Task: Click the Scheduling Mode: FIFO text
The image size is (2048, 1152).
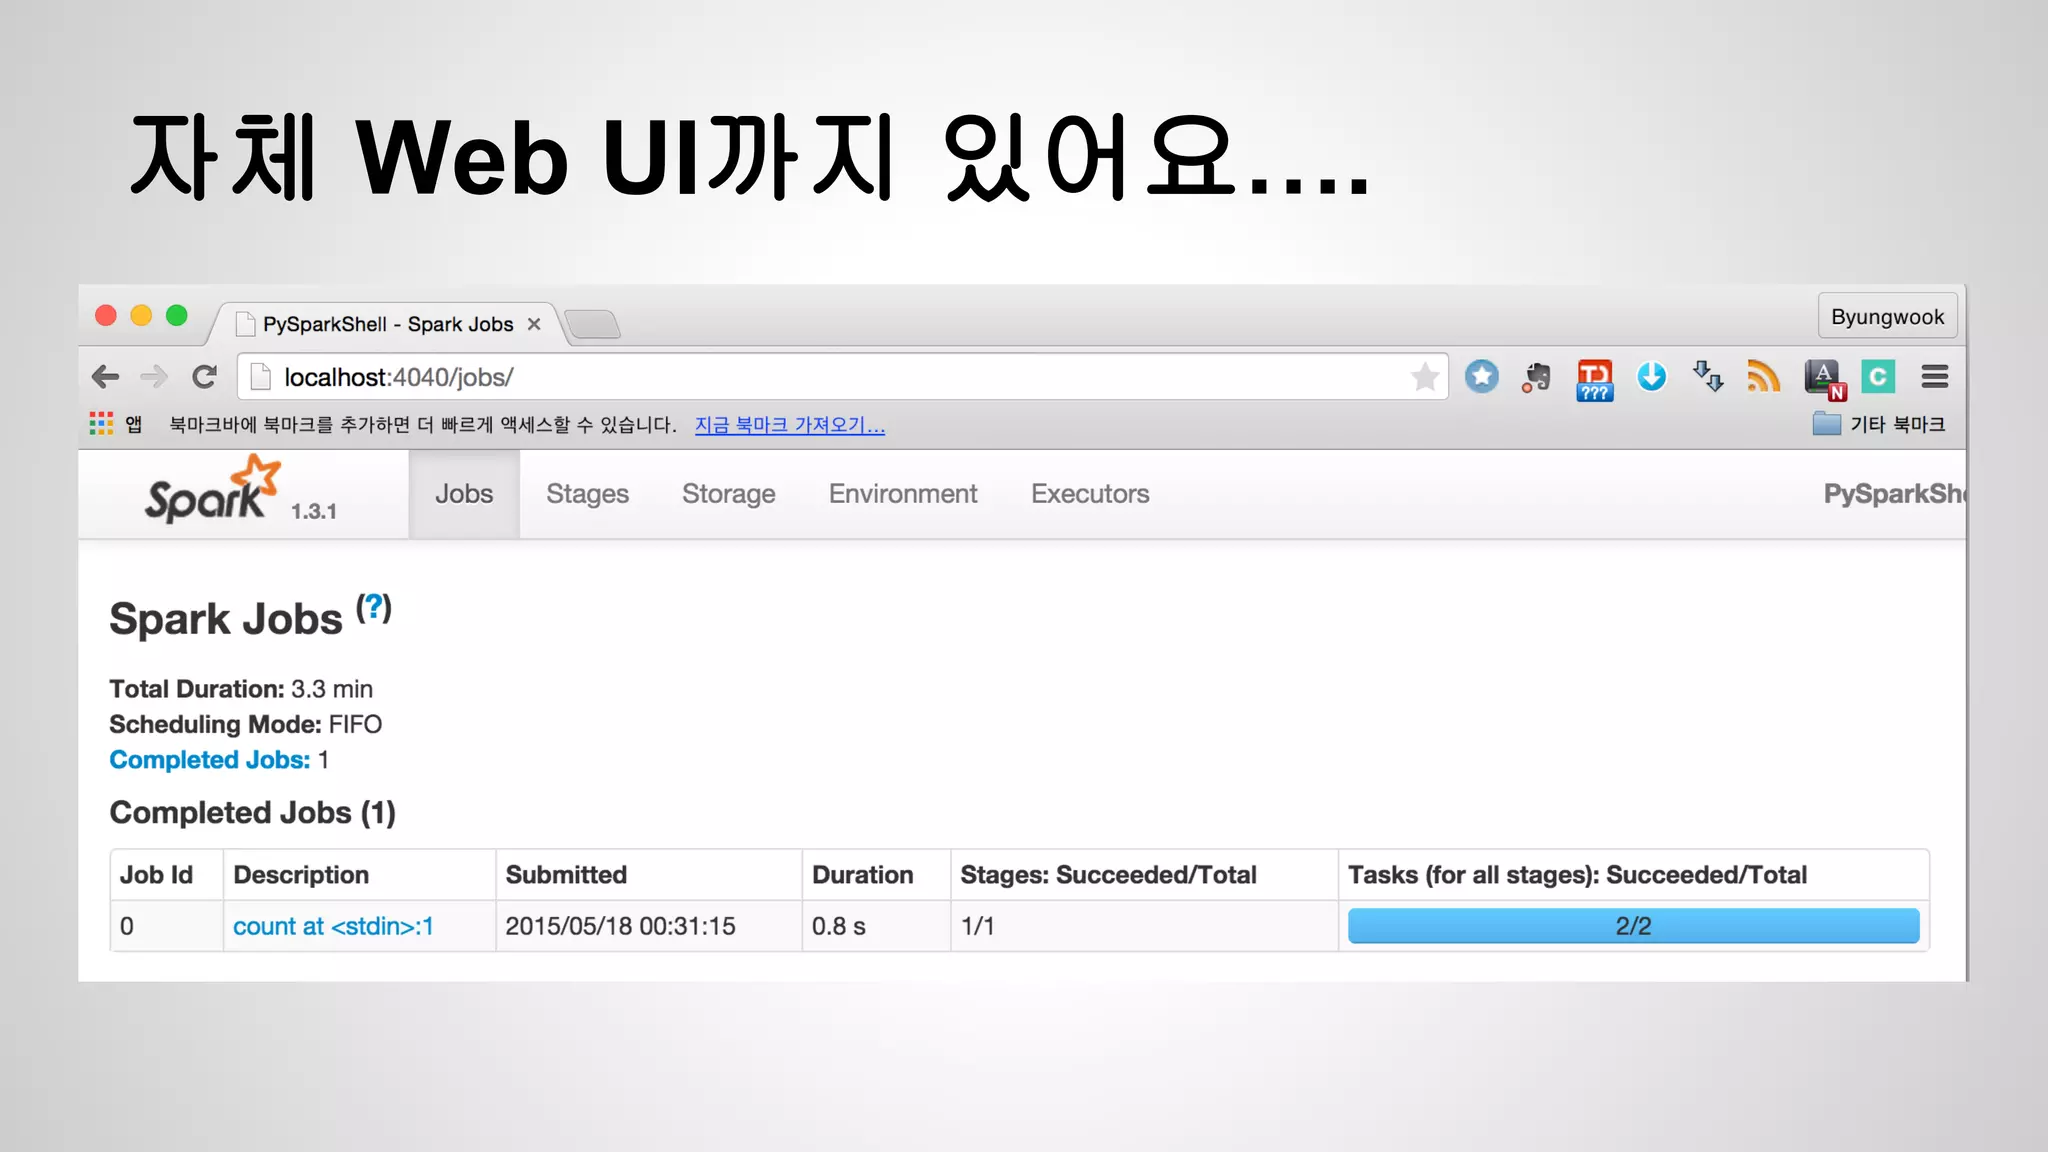Action: (x=246, y=724)
